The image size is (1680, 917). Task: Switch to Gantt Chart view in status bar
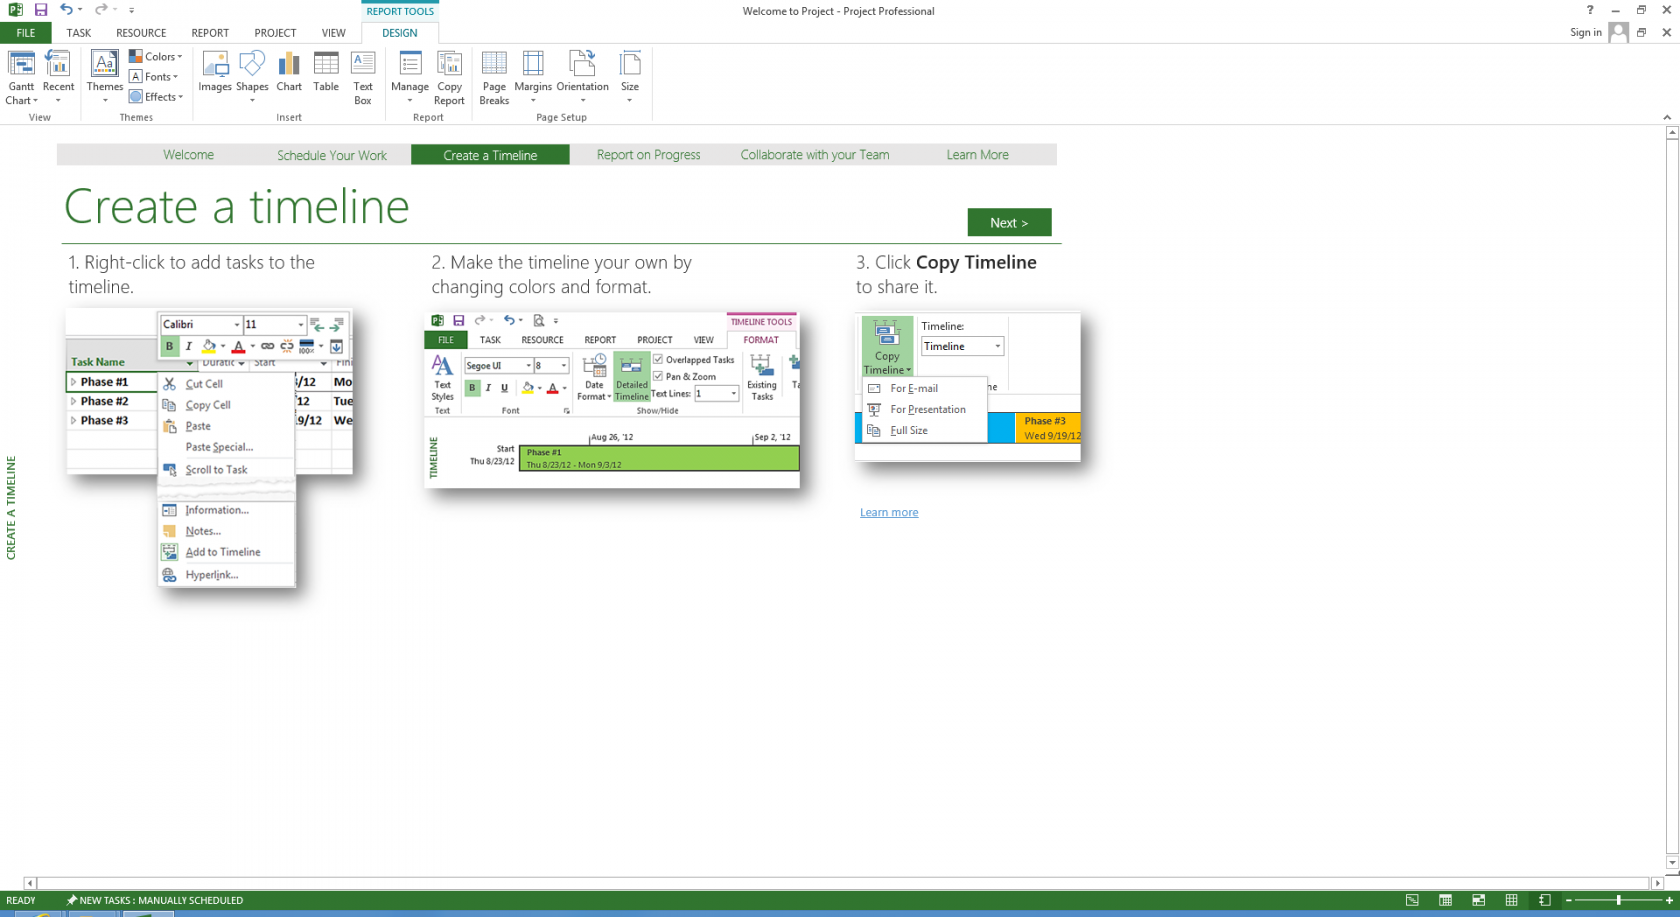pyautogui.click(x=1412, y=900)
